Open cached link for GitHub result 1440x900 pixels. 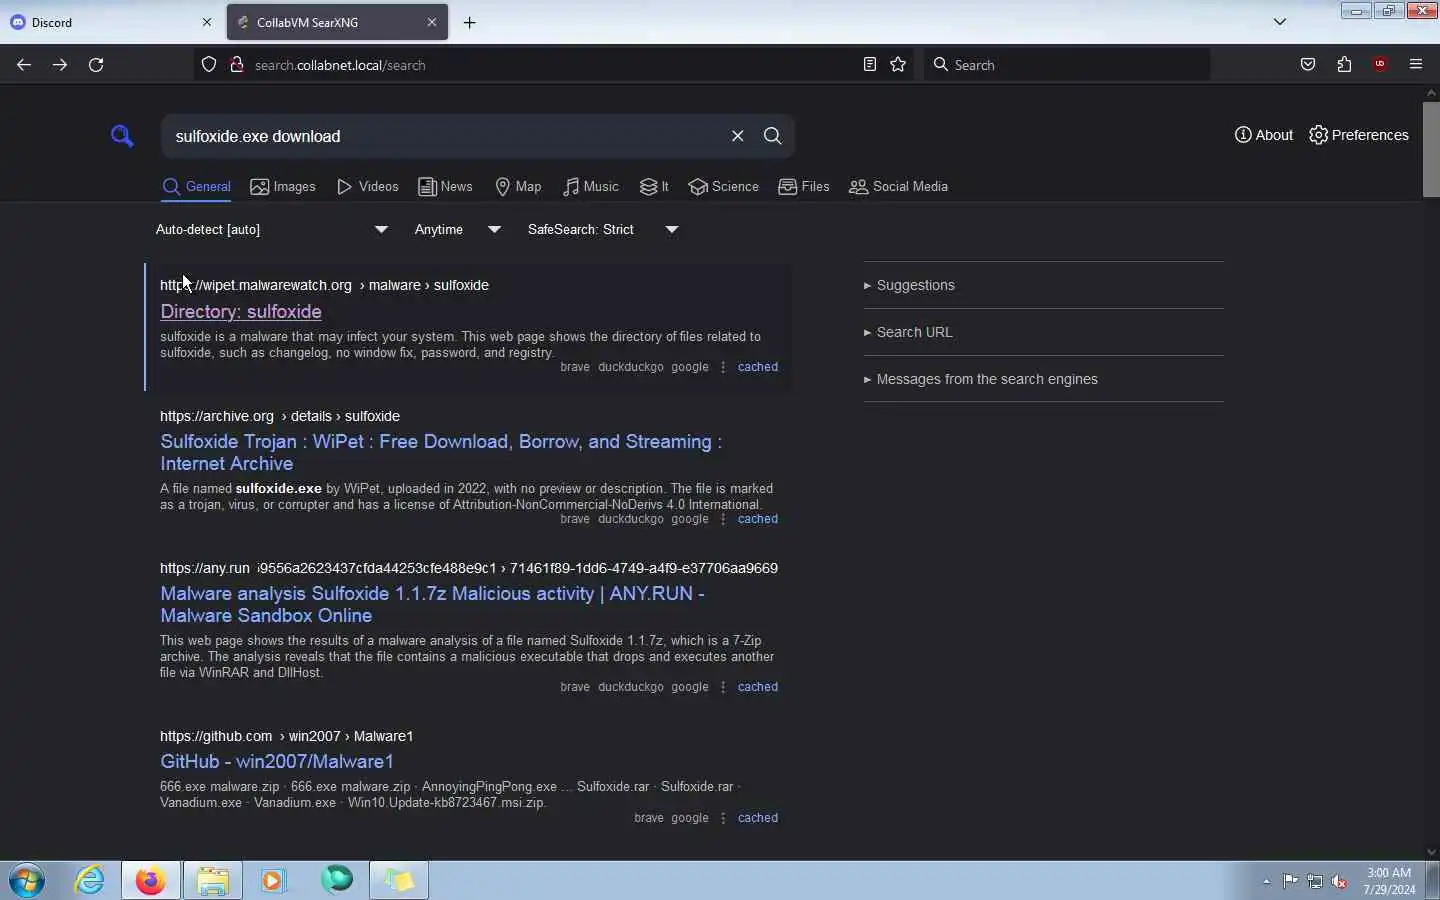[758, 818]
